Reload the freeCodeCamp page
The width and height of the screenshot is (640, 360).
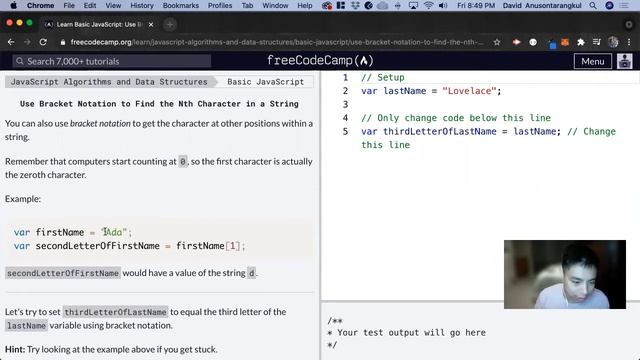coord(43,42)
